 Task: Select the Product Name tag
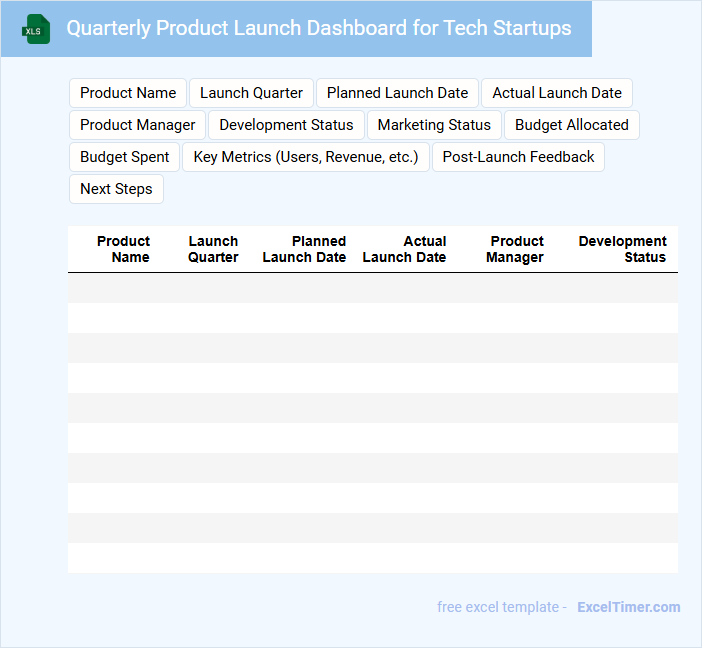128,93
